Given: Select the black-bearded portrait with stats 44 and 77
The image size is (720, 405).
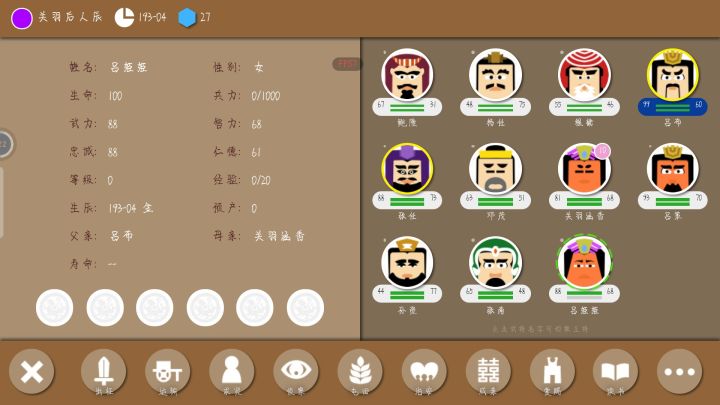Looking at the screenshot, I should click(x=407, y=263).
